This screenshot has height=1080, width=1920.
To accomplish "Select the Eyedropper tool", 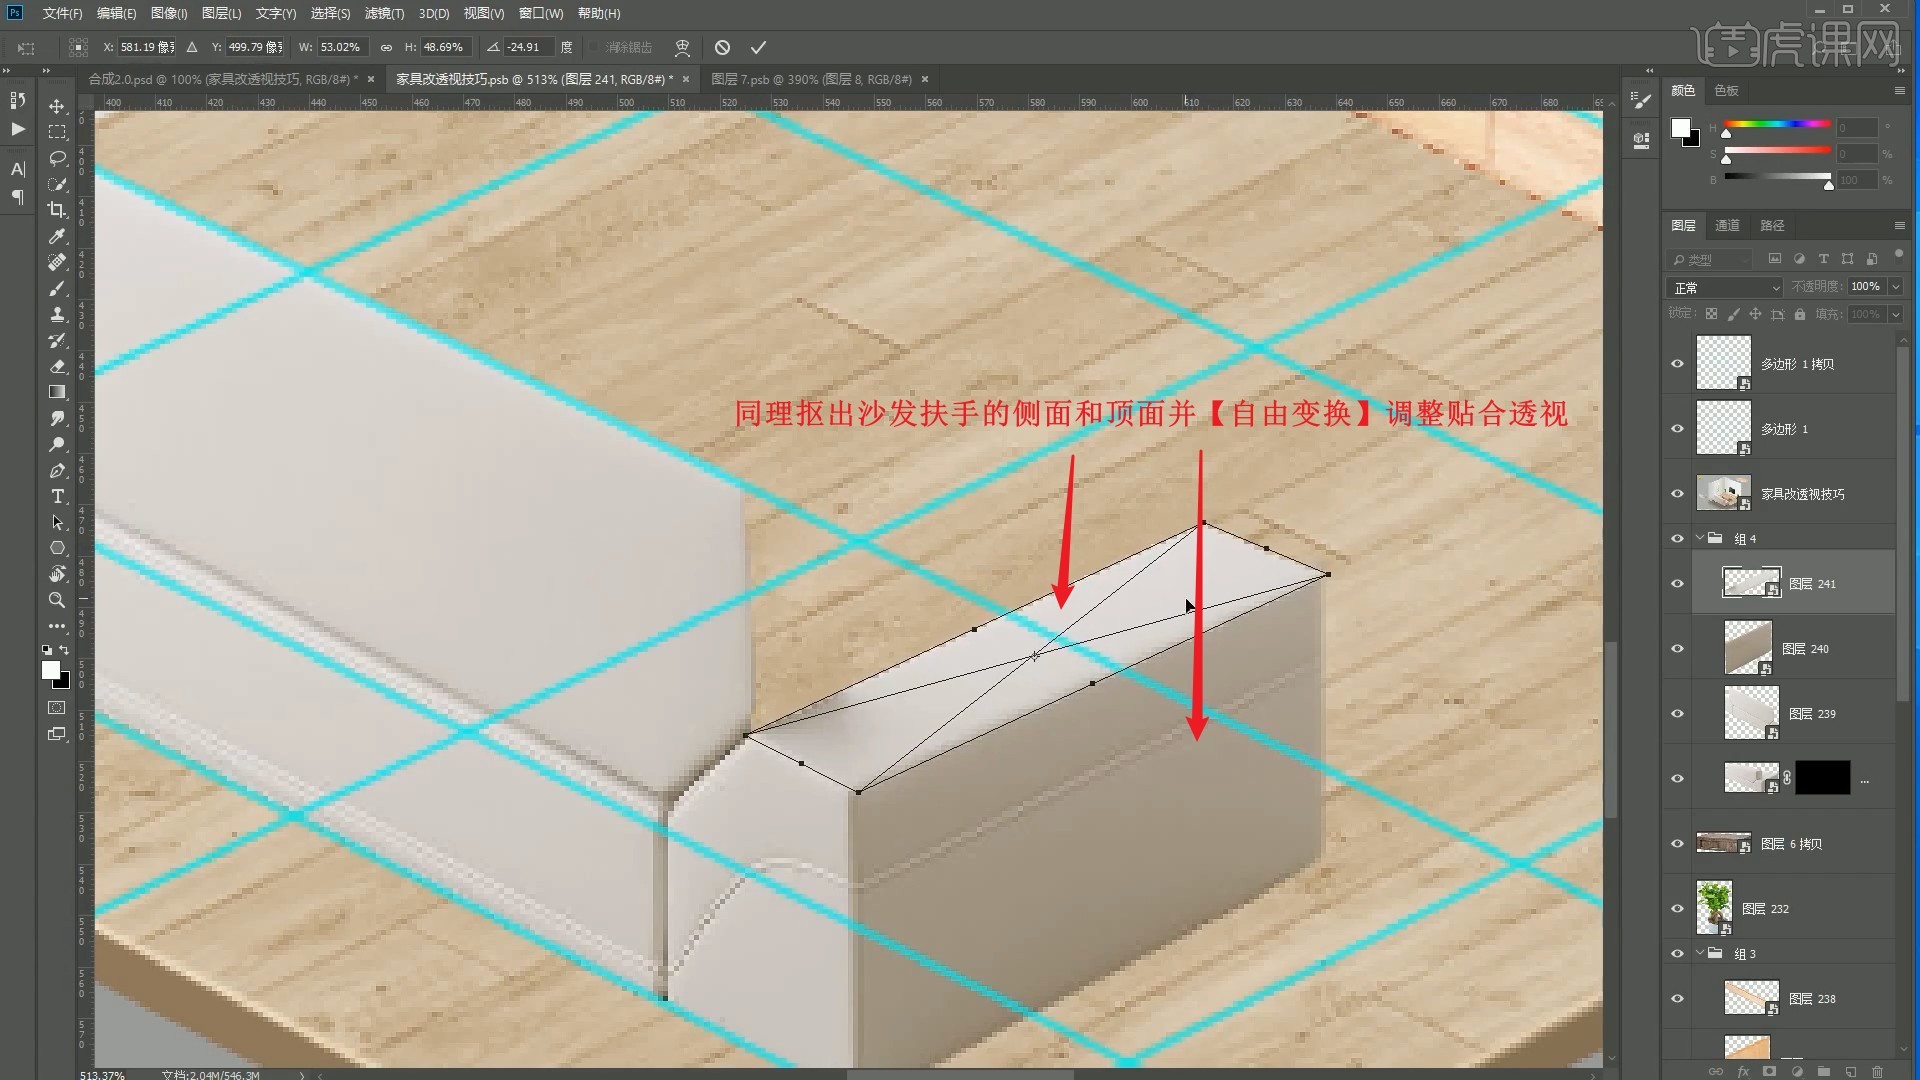I will (x=57, y=236).
